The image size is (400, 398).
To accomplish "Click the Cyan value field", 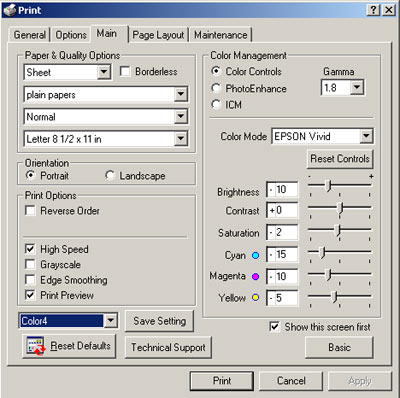I will (x=282, y=255).
